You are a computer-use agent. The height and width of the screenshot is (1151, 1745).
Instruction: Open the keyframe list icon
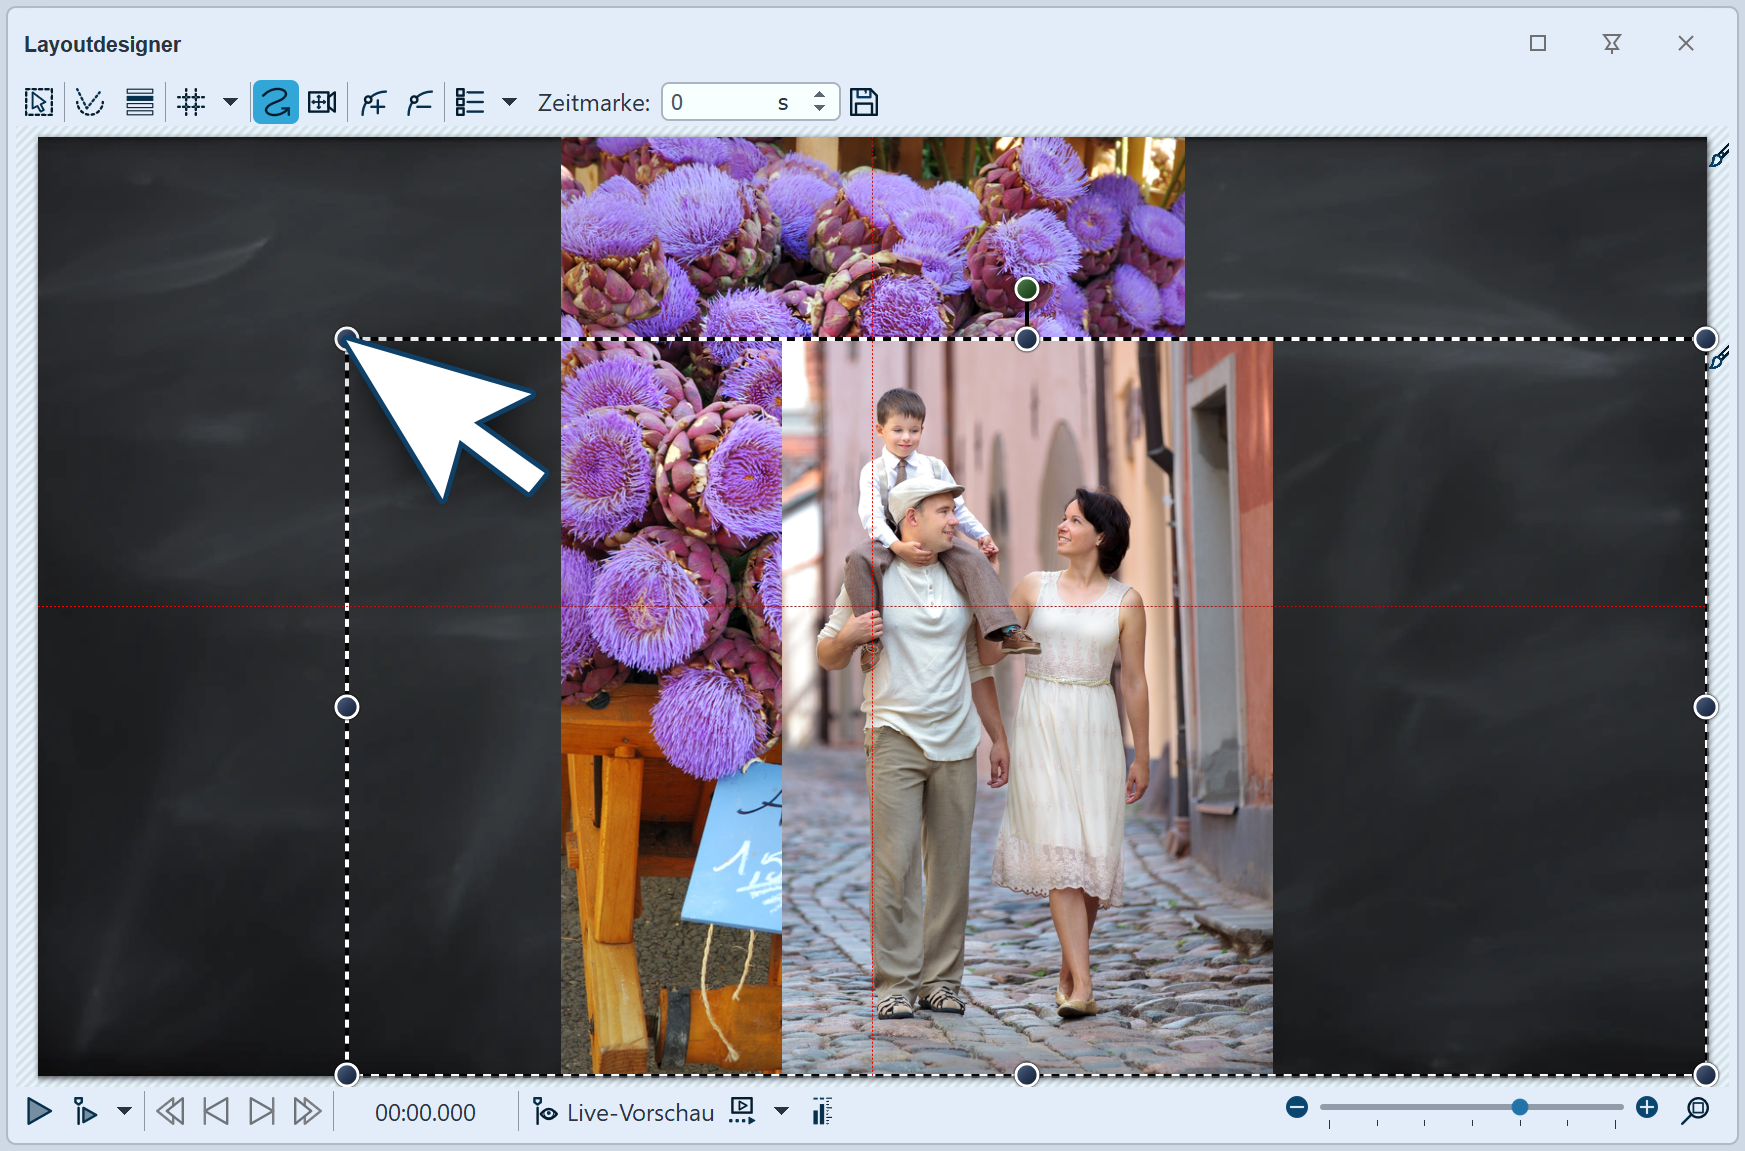pos(468,101)
